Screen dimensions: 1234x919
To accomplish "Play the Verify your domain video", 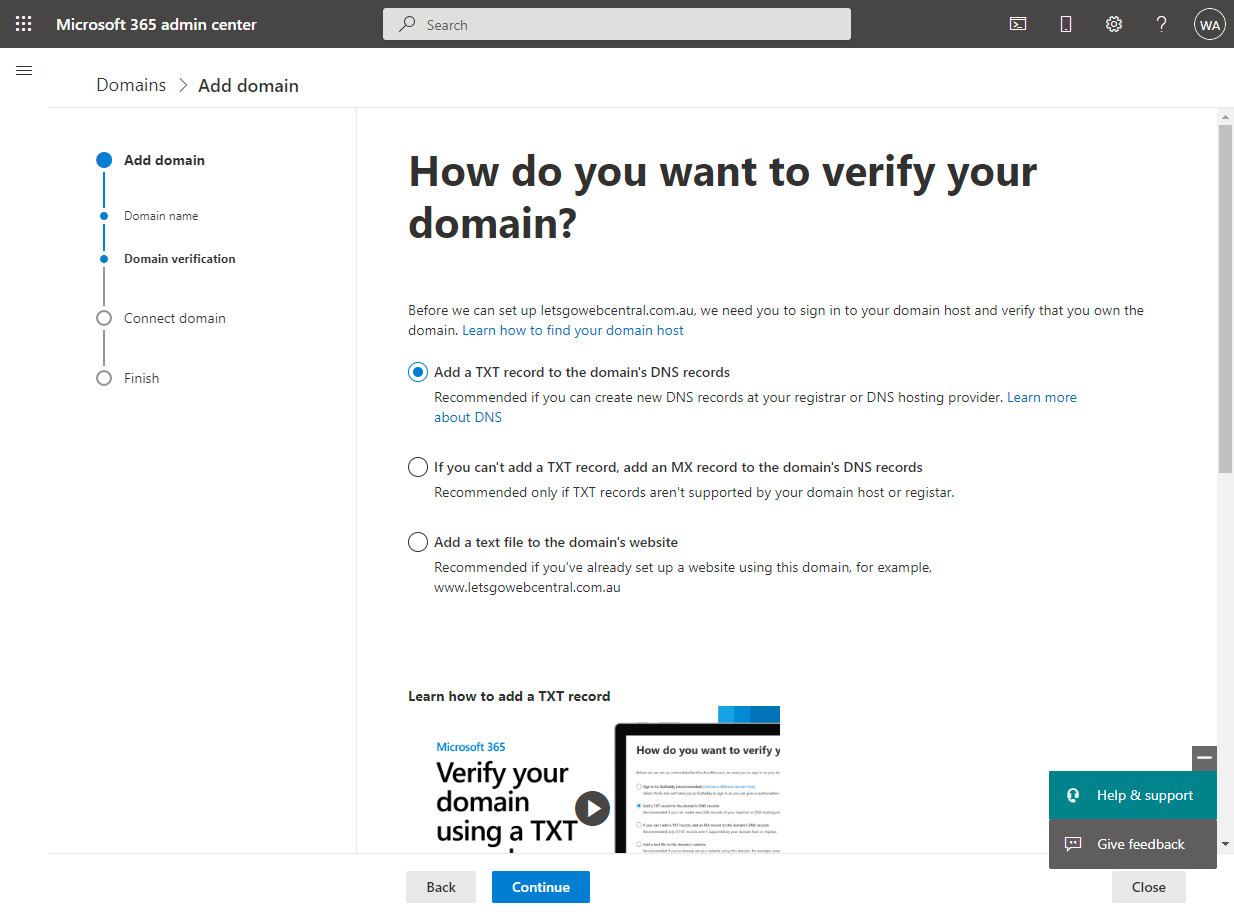I will click(x=592, y=808).
